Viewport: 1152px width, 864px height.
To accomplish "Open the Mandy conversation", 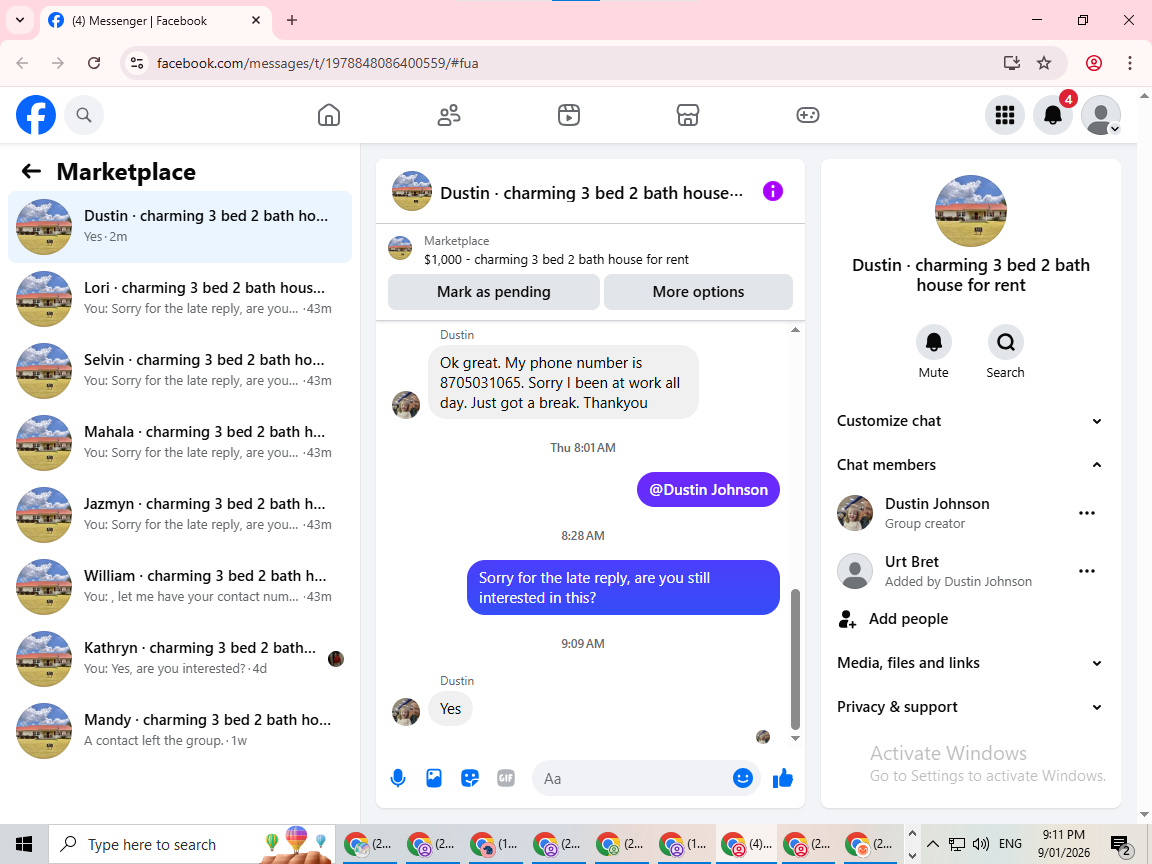I will coord(180,731).
